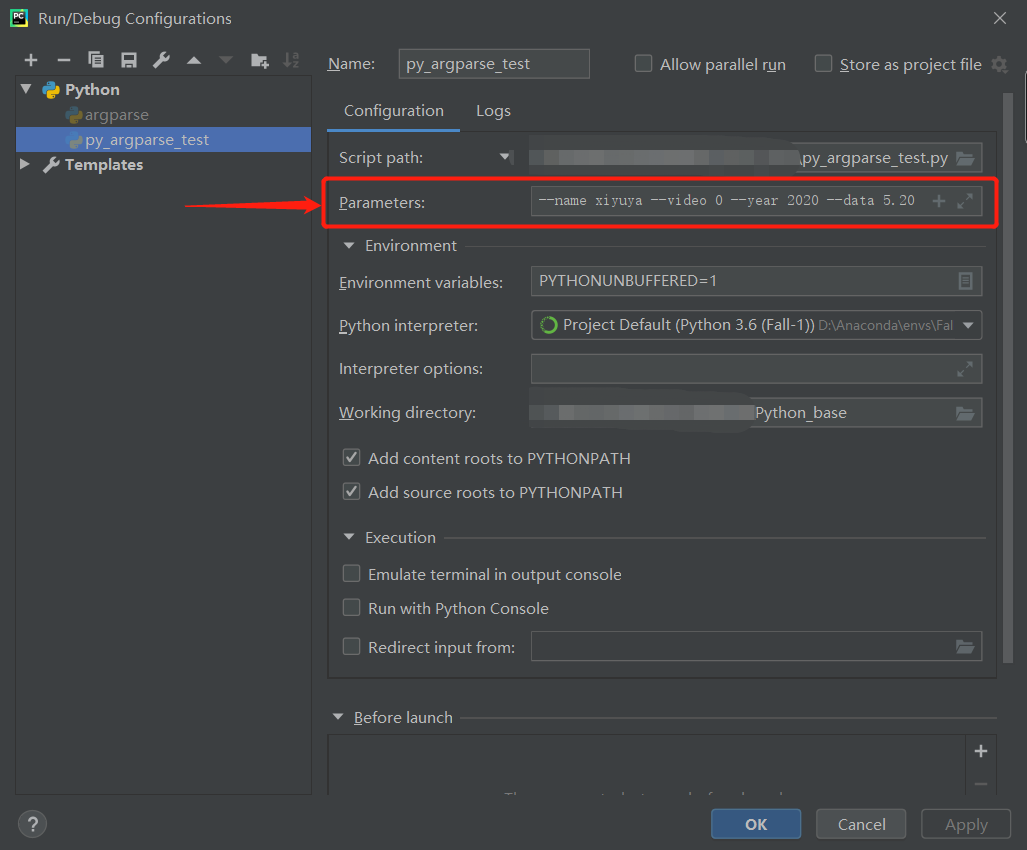Move configuration up in the list

194,60
